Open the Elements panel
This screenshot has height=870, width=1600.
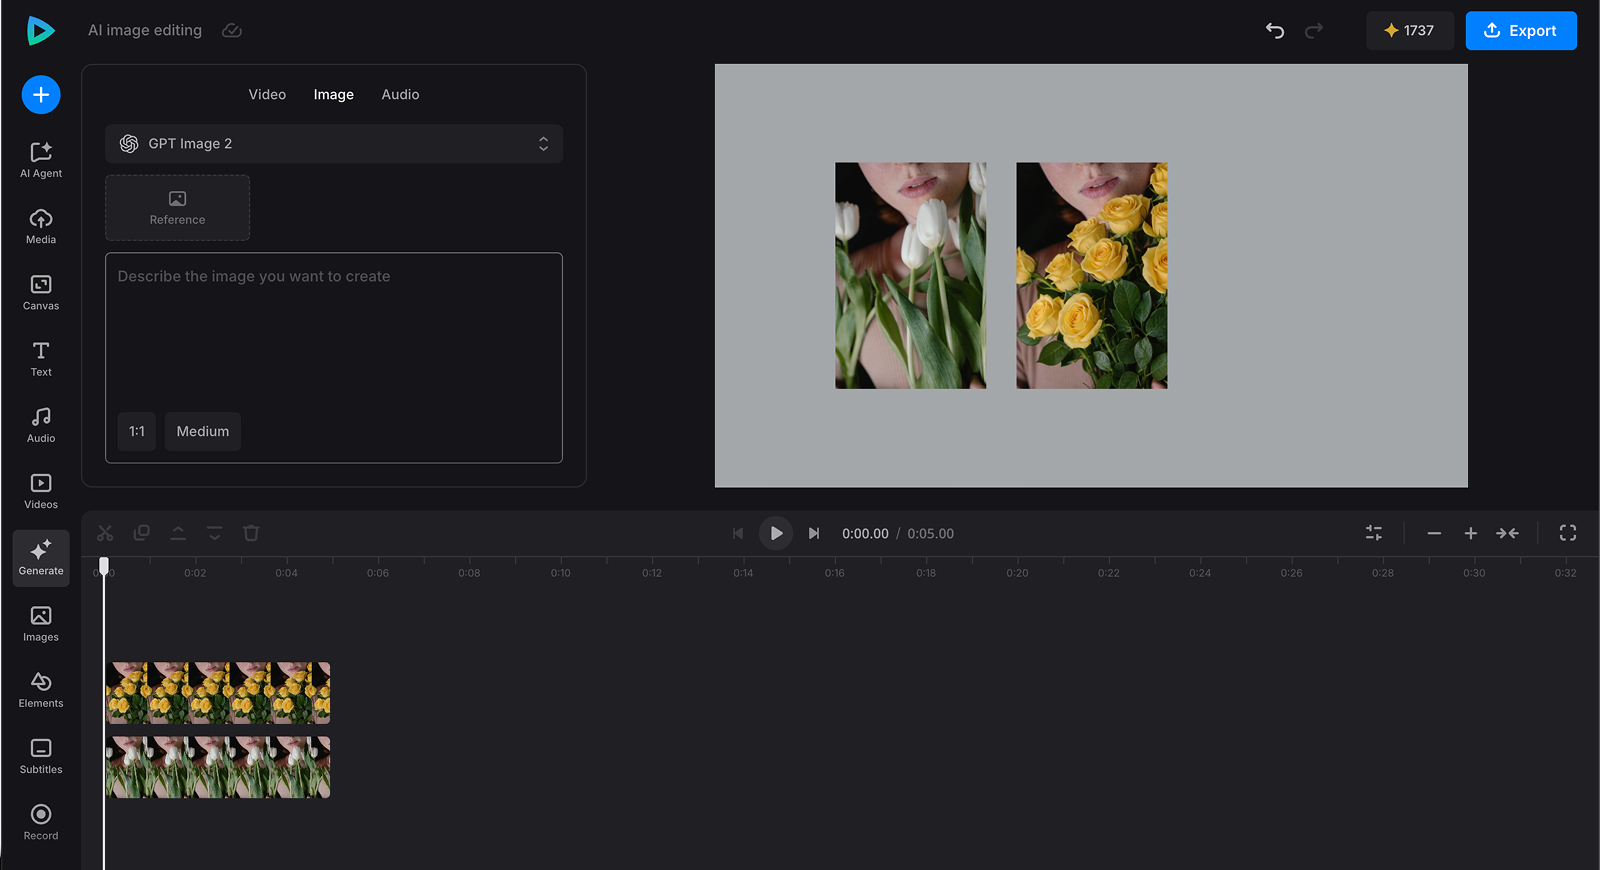click(41, 689)
